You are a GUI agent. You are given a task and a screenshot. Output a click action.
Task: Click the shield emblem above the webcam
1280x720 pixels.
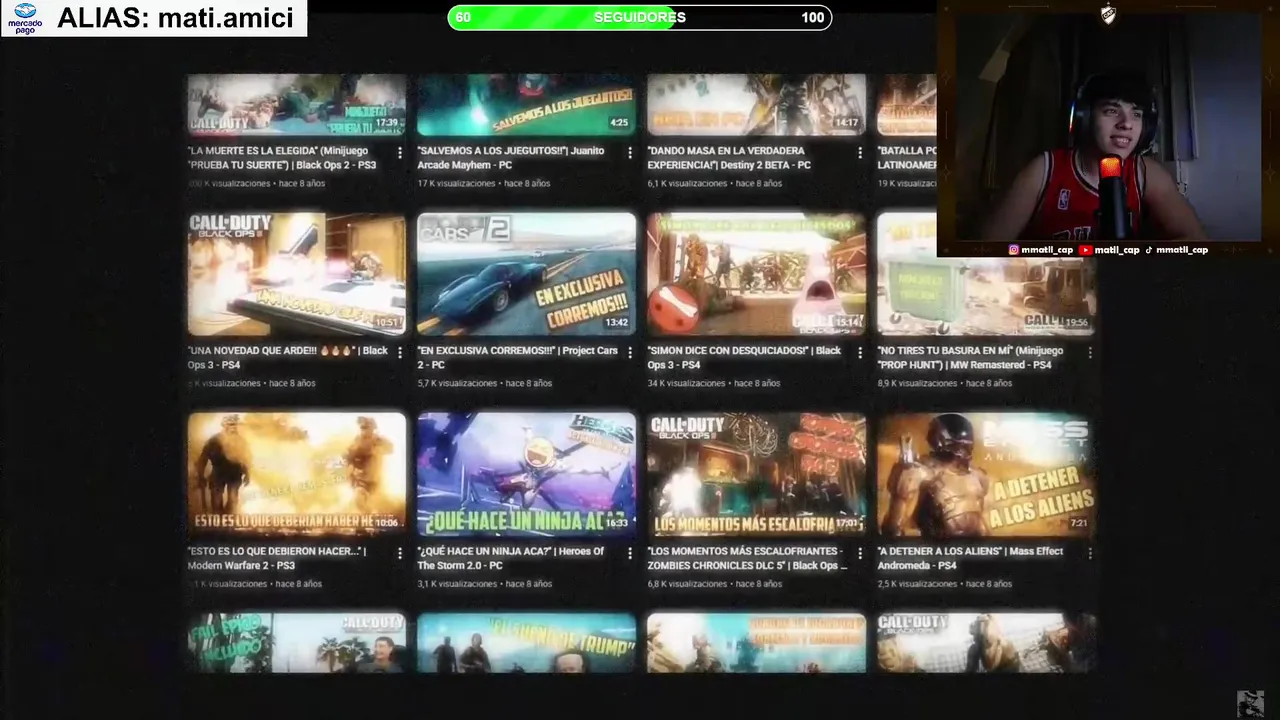pos(1108,14)
